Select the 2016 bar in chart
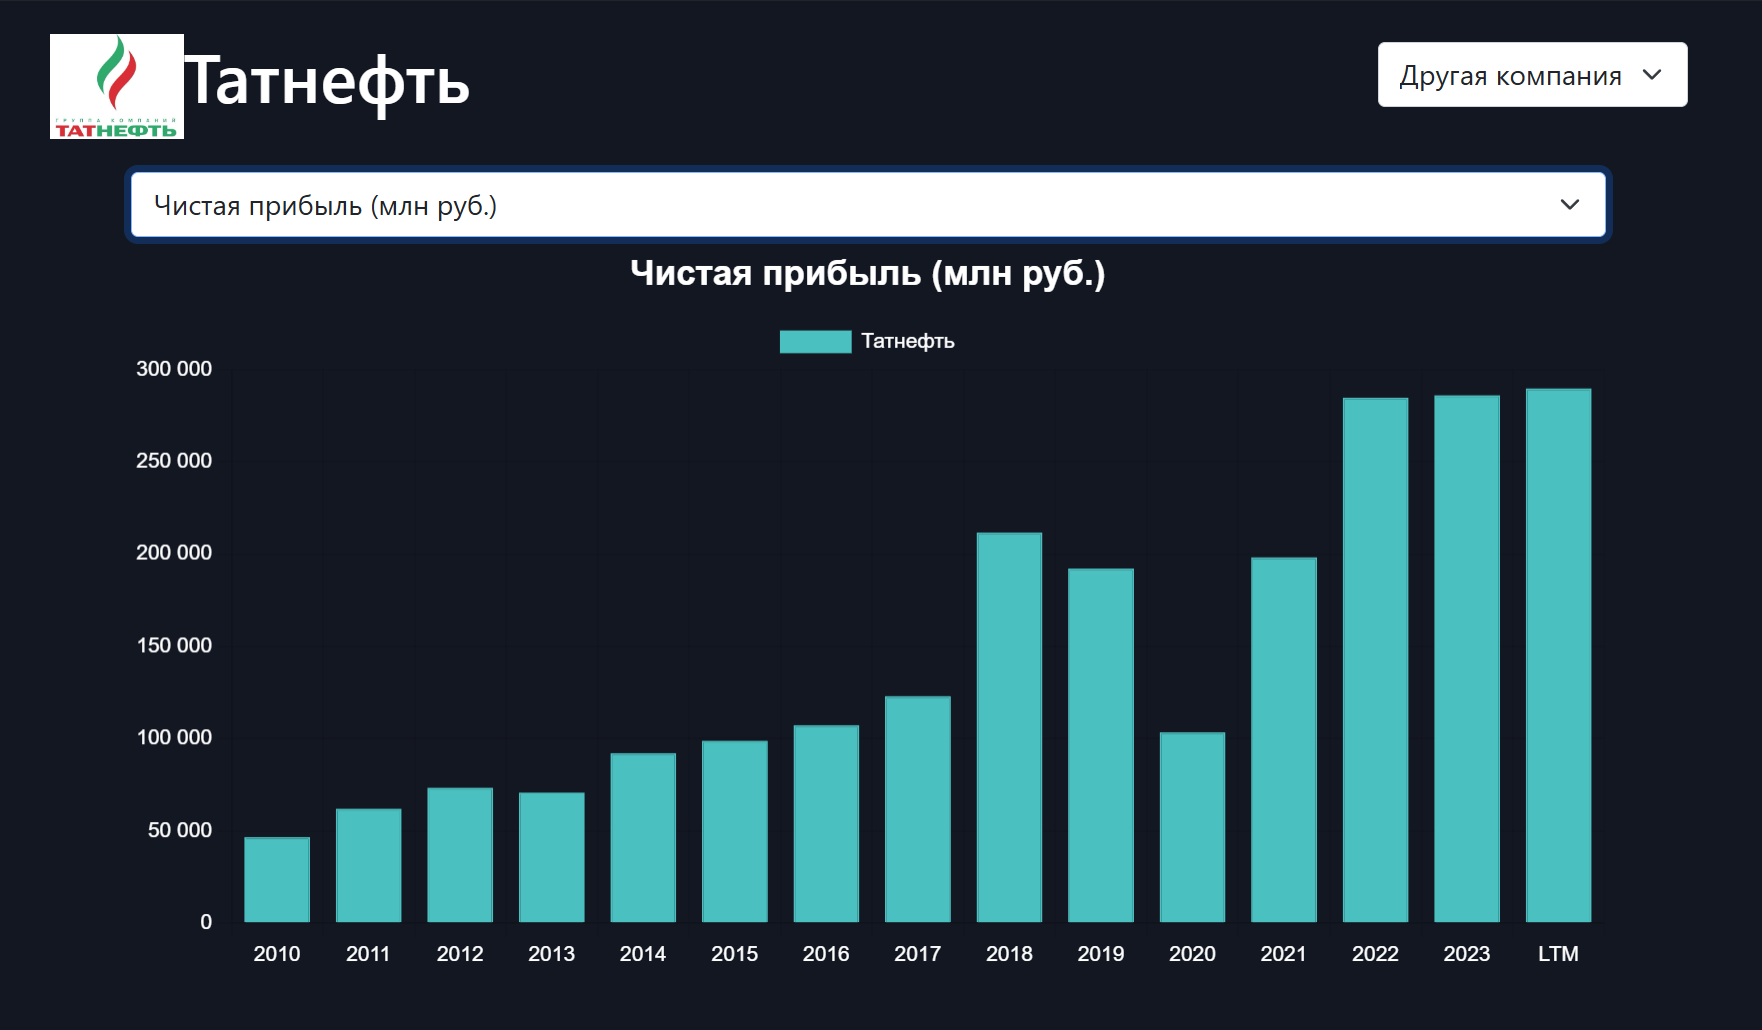Image resolution: width=1762 pixels, height=1030 pixels. [x=826, y=823]
